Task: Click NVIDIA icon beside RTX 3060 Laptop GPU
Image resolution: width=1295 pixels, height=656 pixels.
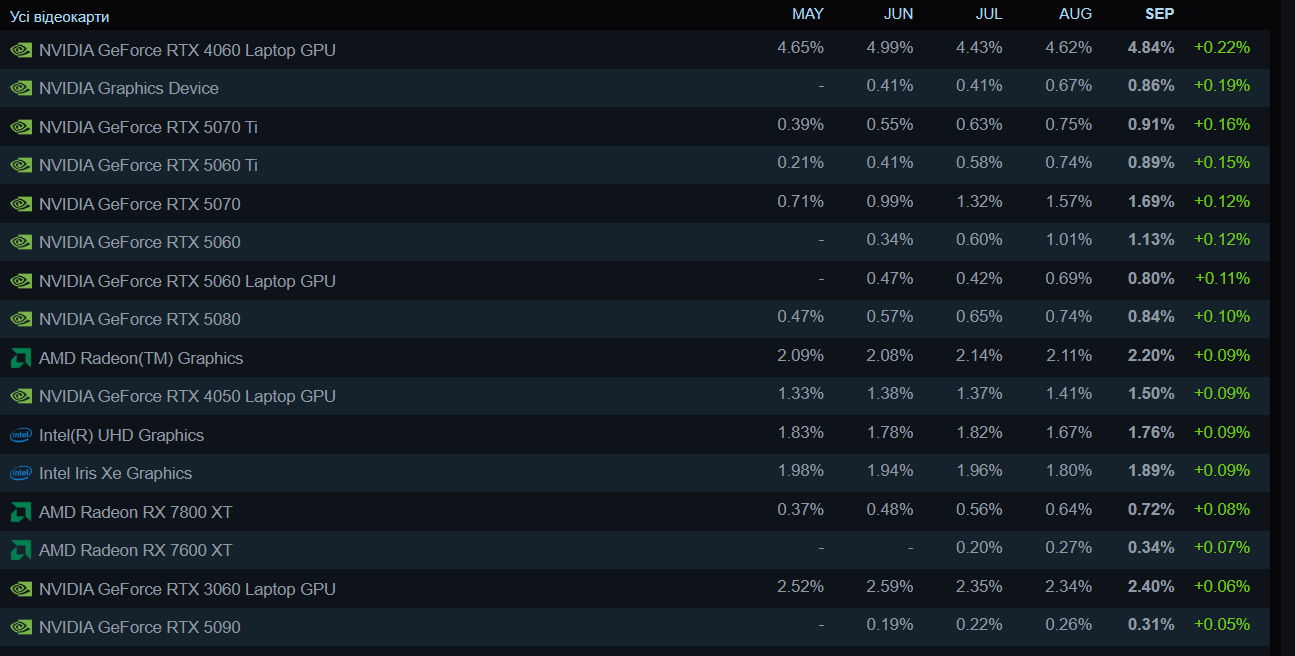Action: click(x=21, y=589)
